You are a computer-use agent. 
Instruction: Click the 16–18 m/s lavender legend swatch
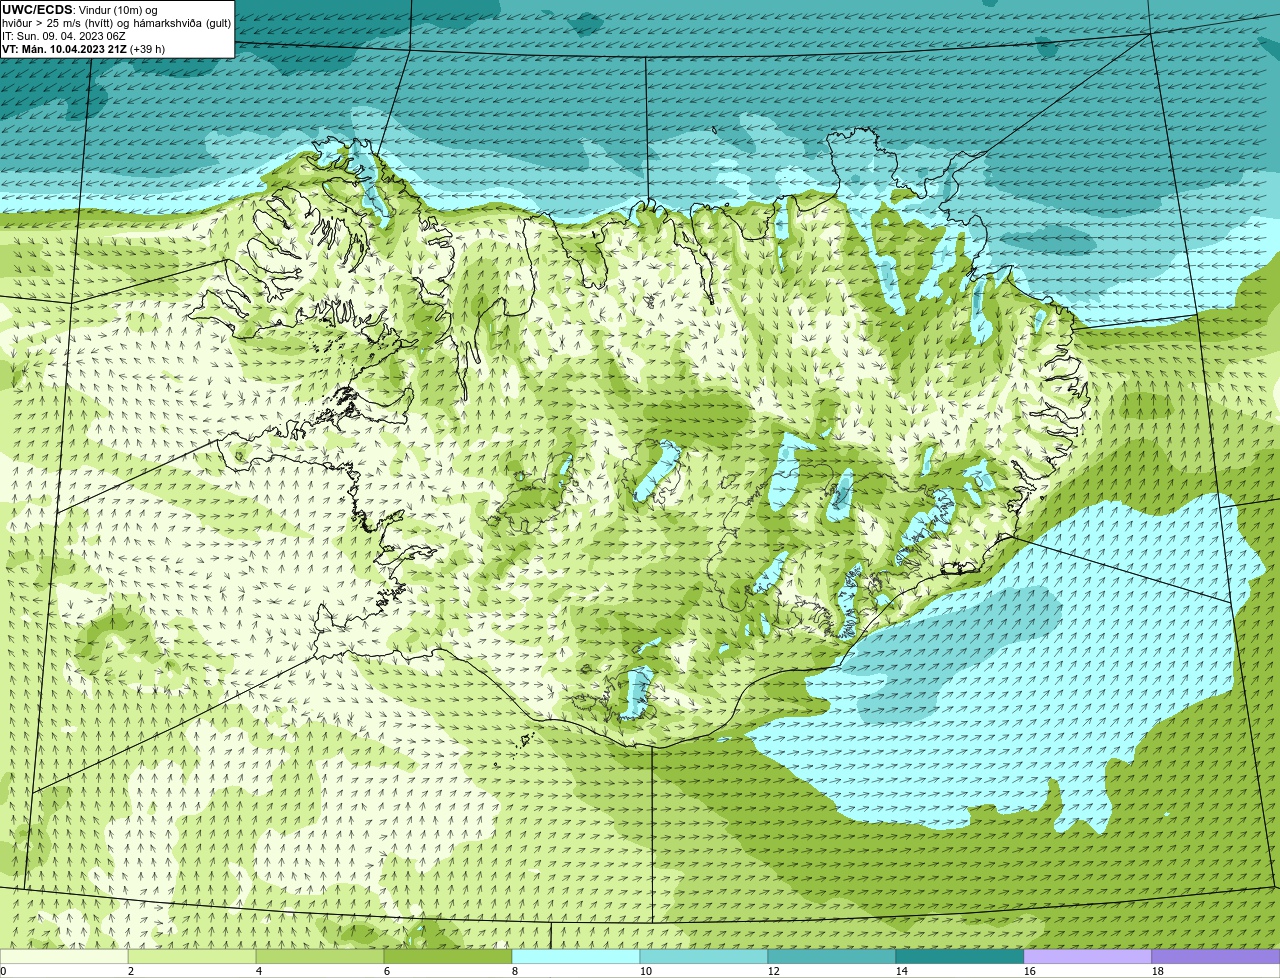tap(1088, 956)
